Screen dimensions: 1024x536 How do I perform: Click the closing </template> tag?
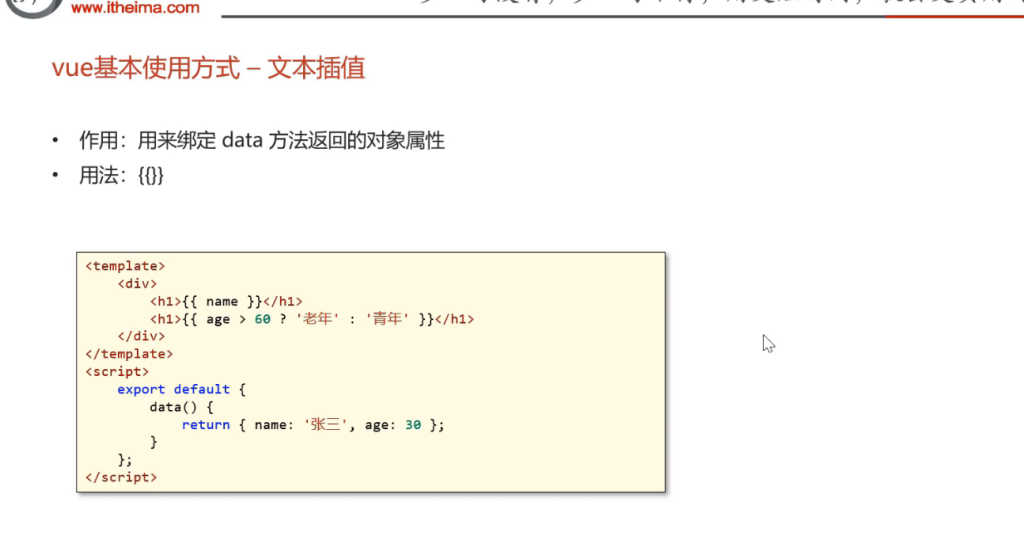pyautogui.click(x=129, y=354)
